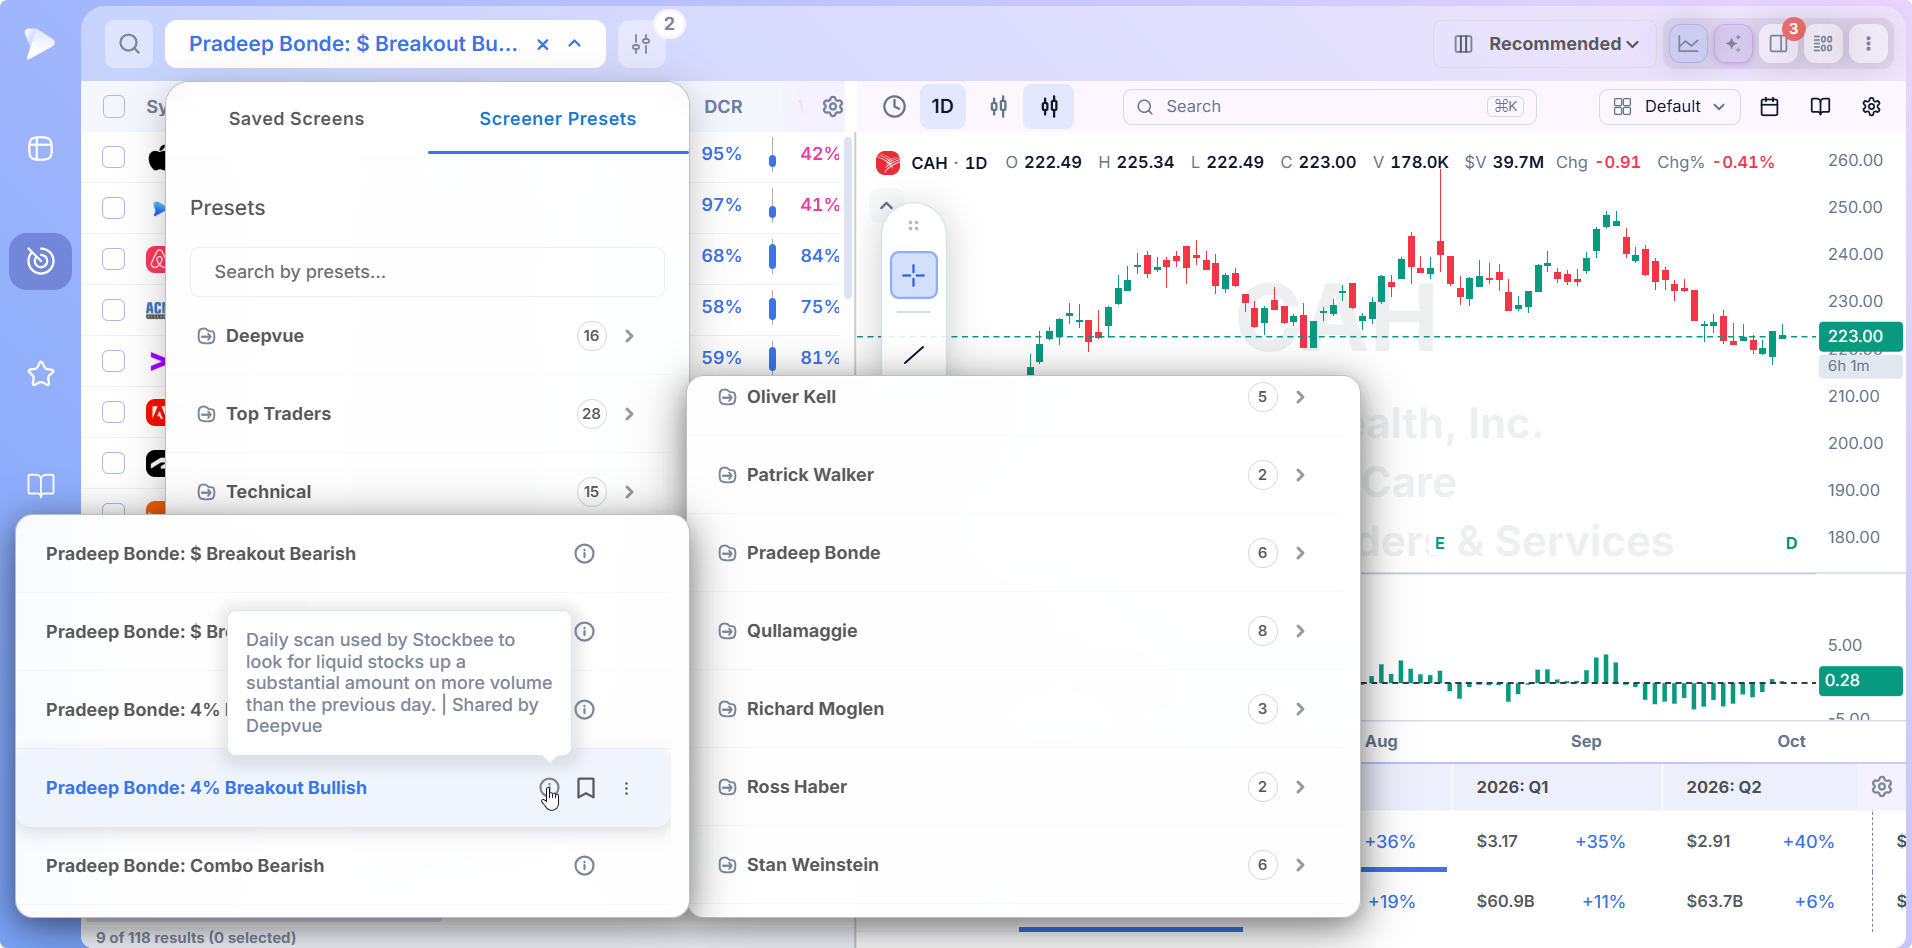Collapse the screen selector chevron
1912x948 pixels.
coord(575,44)
